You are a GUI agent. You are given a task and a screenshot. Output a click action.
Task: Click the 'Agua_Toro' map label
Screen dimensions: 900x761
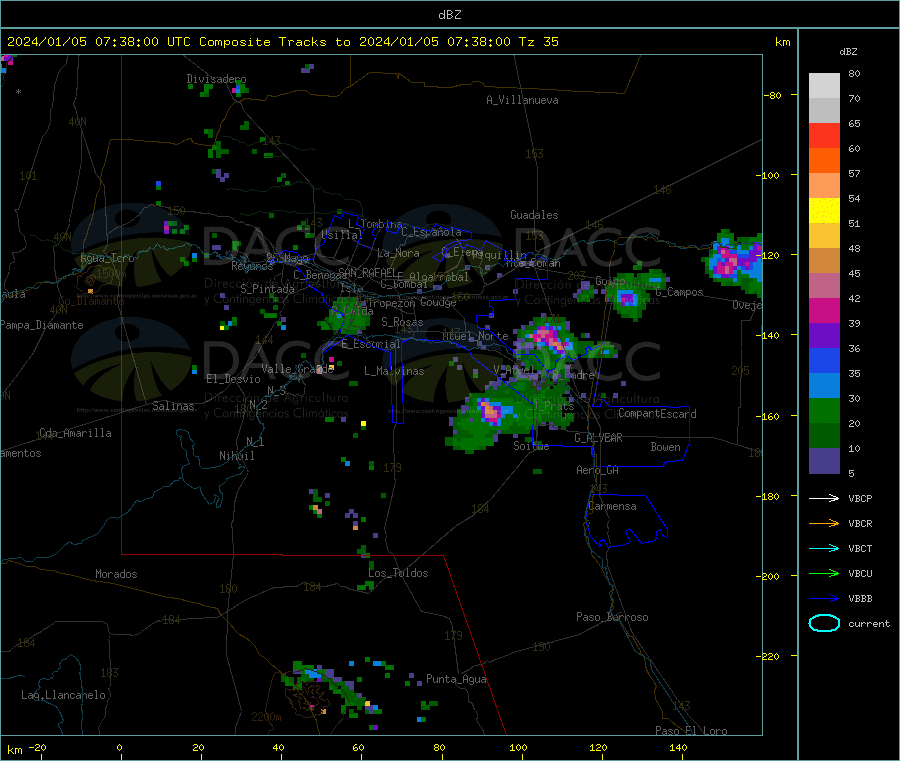tap(107, 258)
